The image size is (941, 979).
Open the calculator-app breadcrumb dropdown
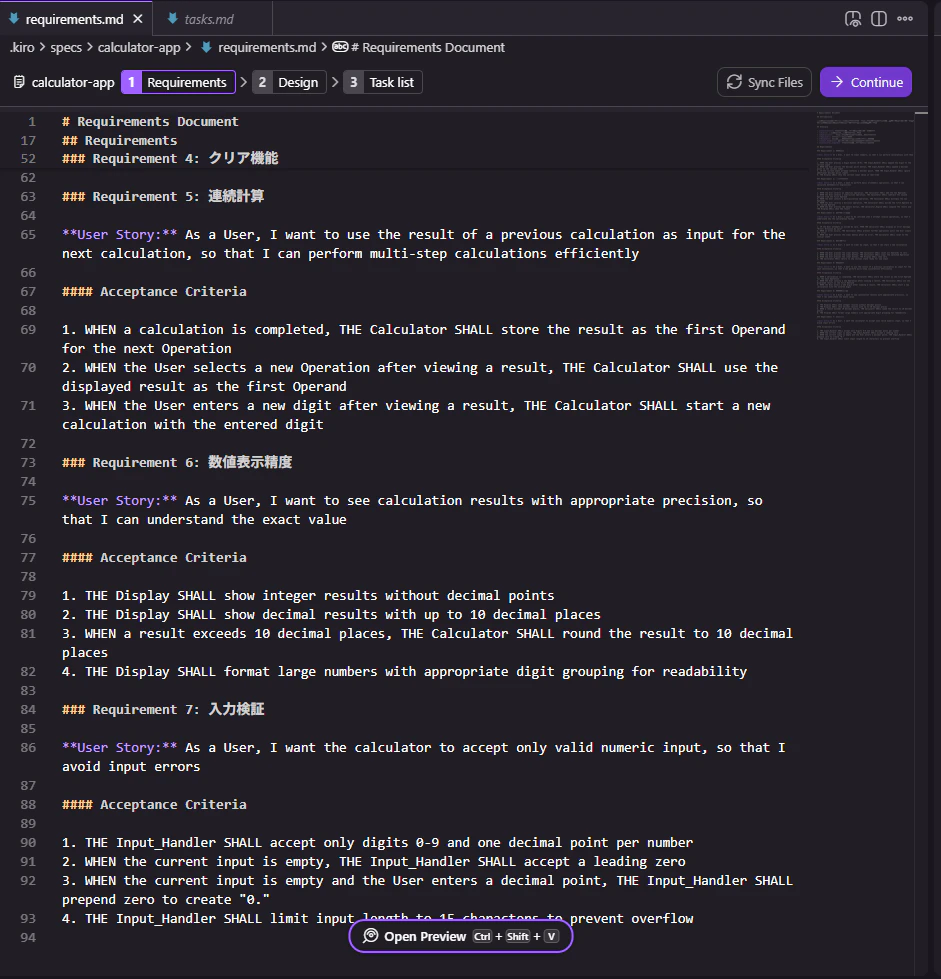pos(139,47)
